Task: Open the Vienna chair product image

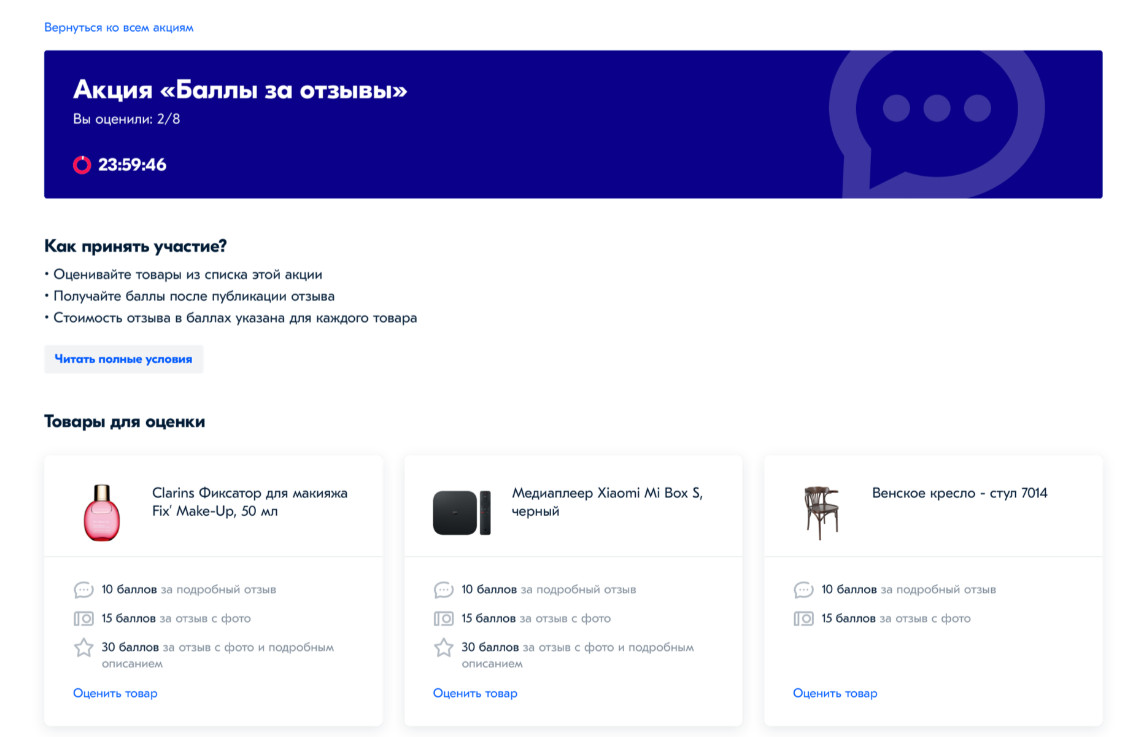Action: pyautogui.click(x=821, y=511)
